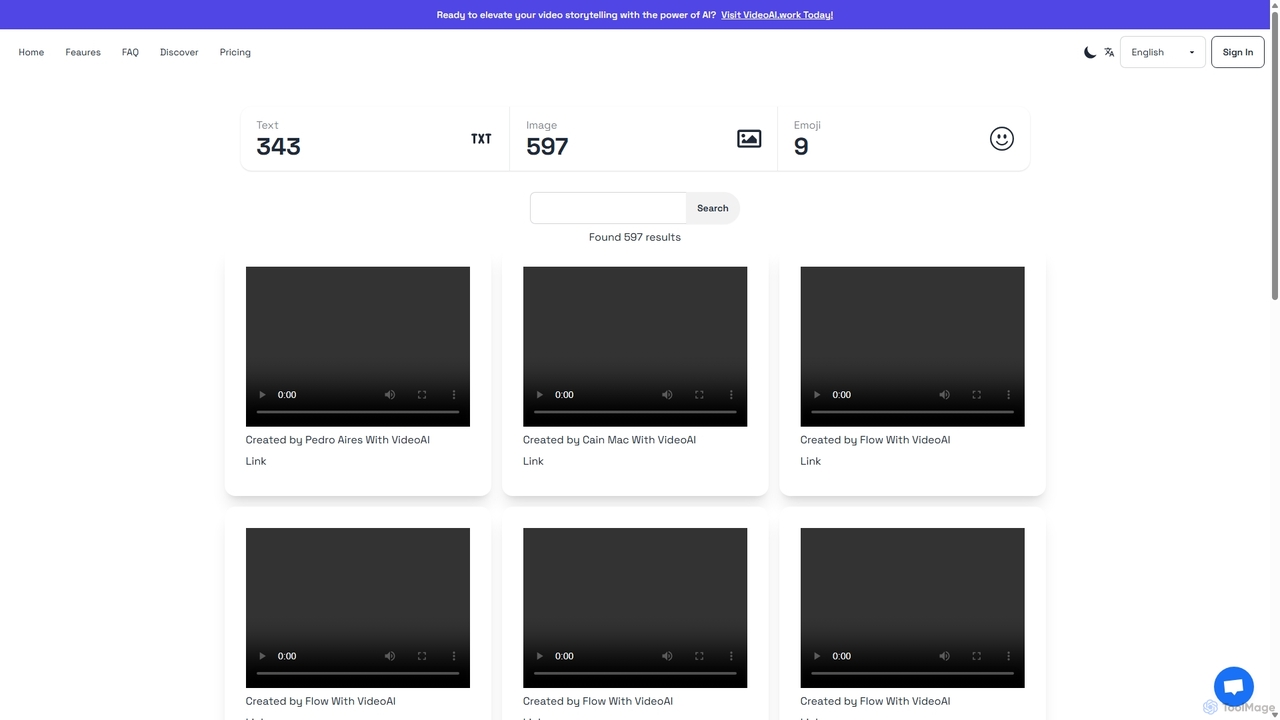Screen dimensions: 1280x720
Task: Click the translate language icon
Action: [1109, 52]
